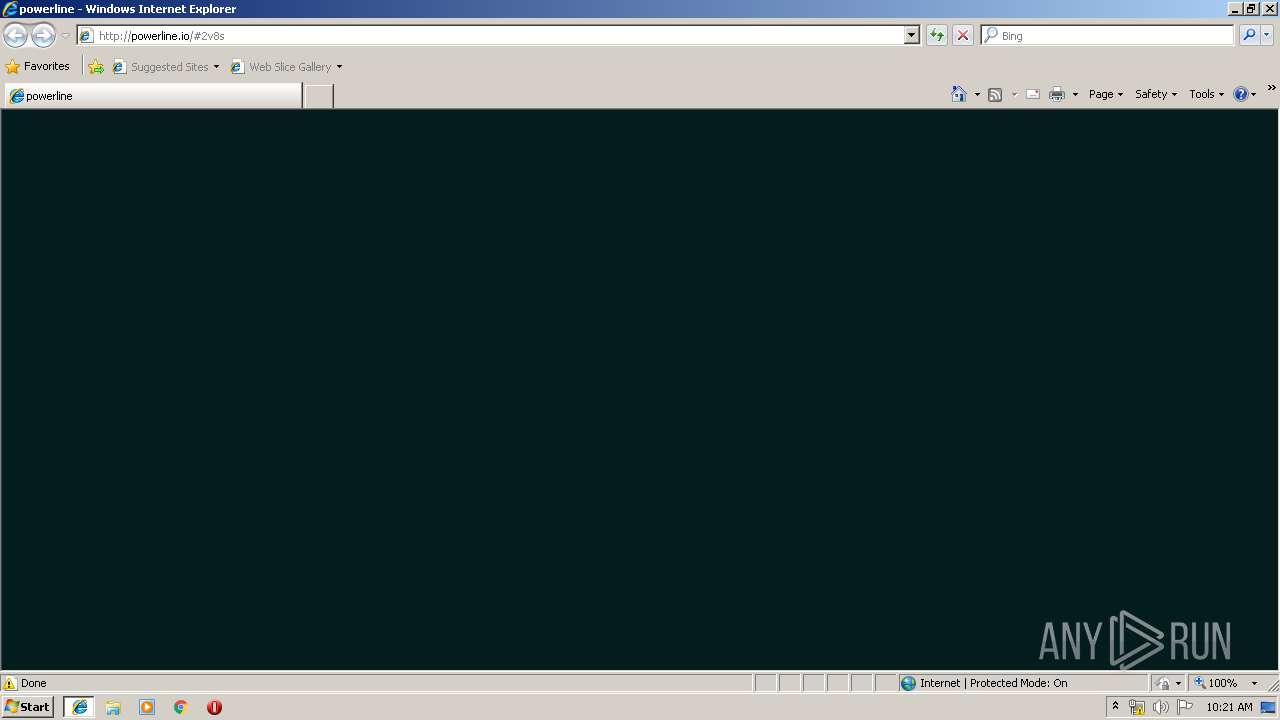
Task: Click the page icon in address bar
Action: click(x=87, y=36)
